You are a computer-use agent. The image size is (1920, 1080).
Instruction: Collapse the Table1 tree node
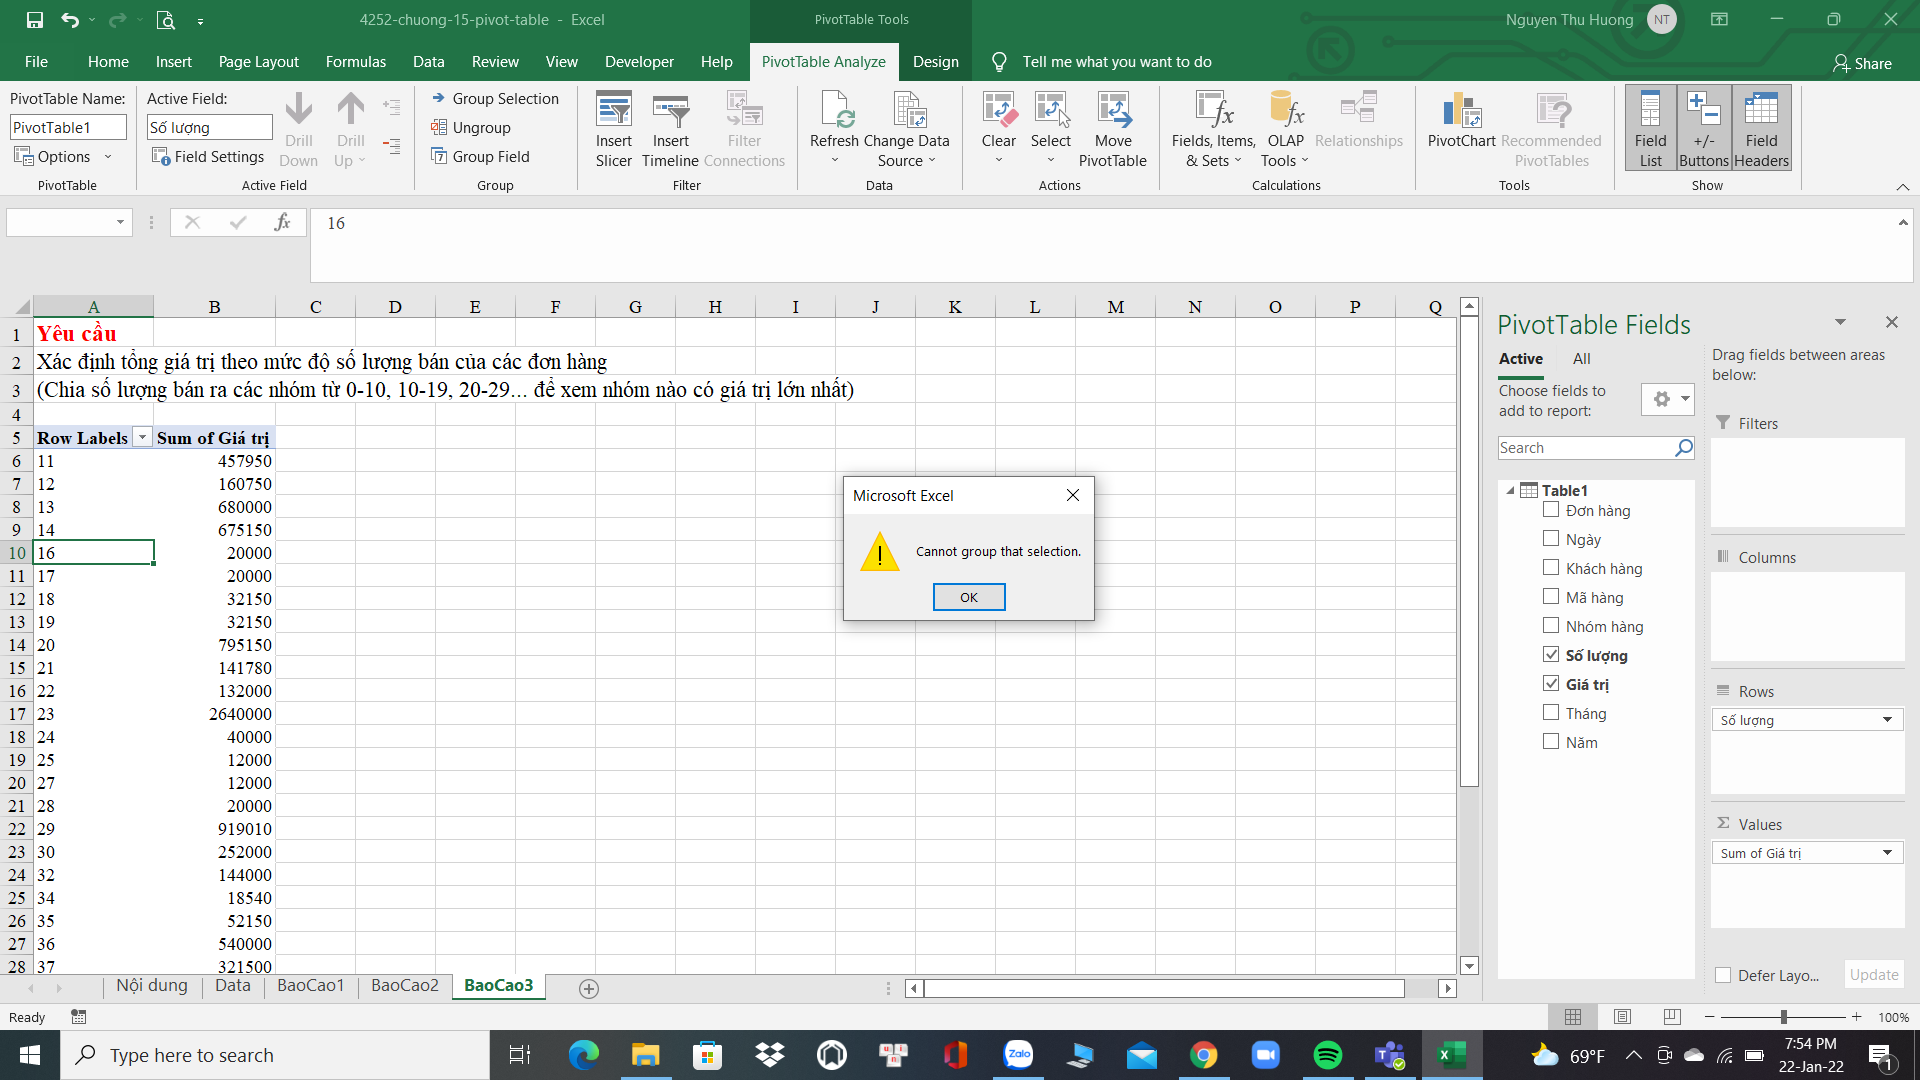click(1510, 490)
